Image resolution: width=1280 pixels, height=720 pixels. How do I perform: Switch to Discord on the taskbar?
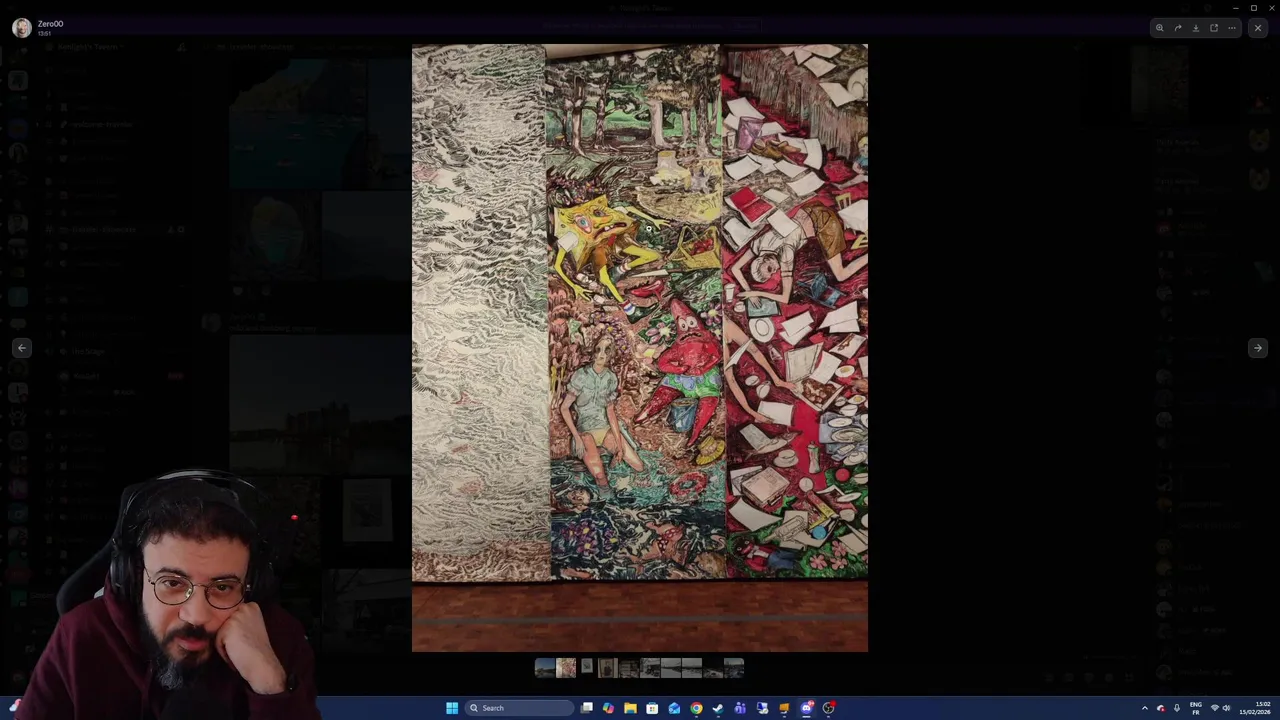coord(806,708)
